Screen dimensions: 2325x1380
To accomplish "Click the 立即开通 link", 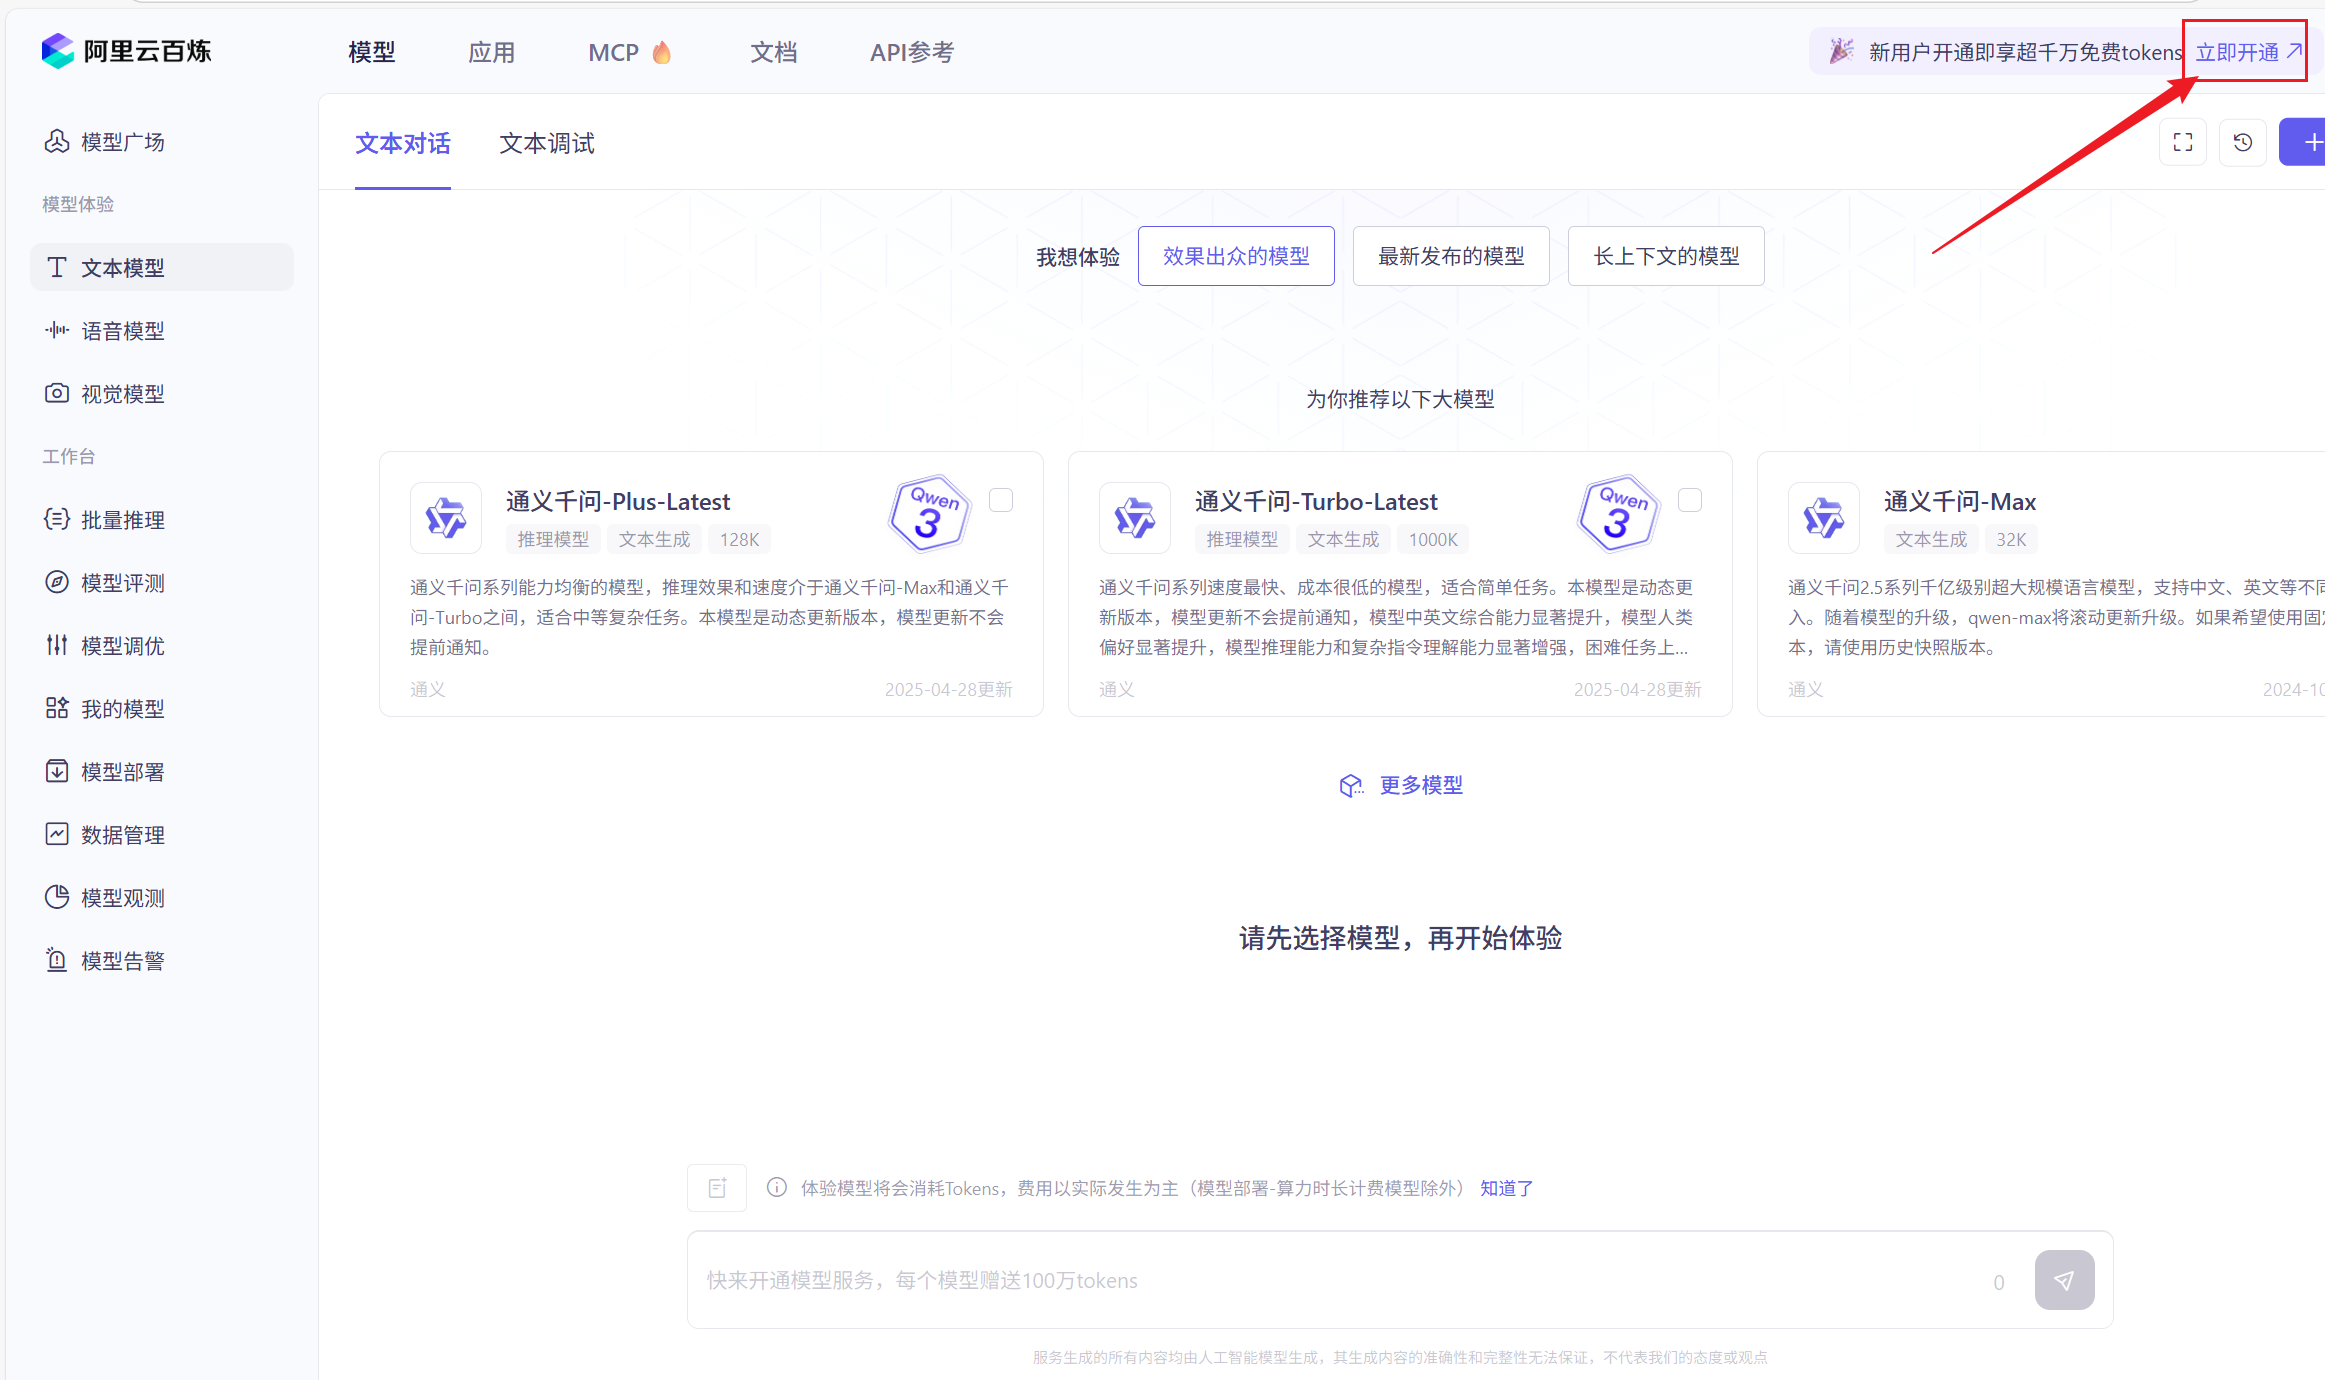I will [x=2248, y=52].
